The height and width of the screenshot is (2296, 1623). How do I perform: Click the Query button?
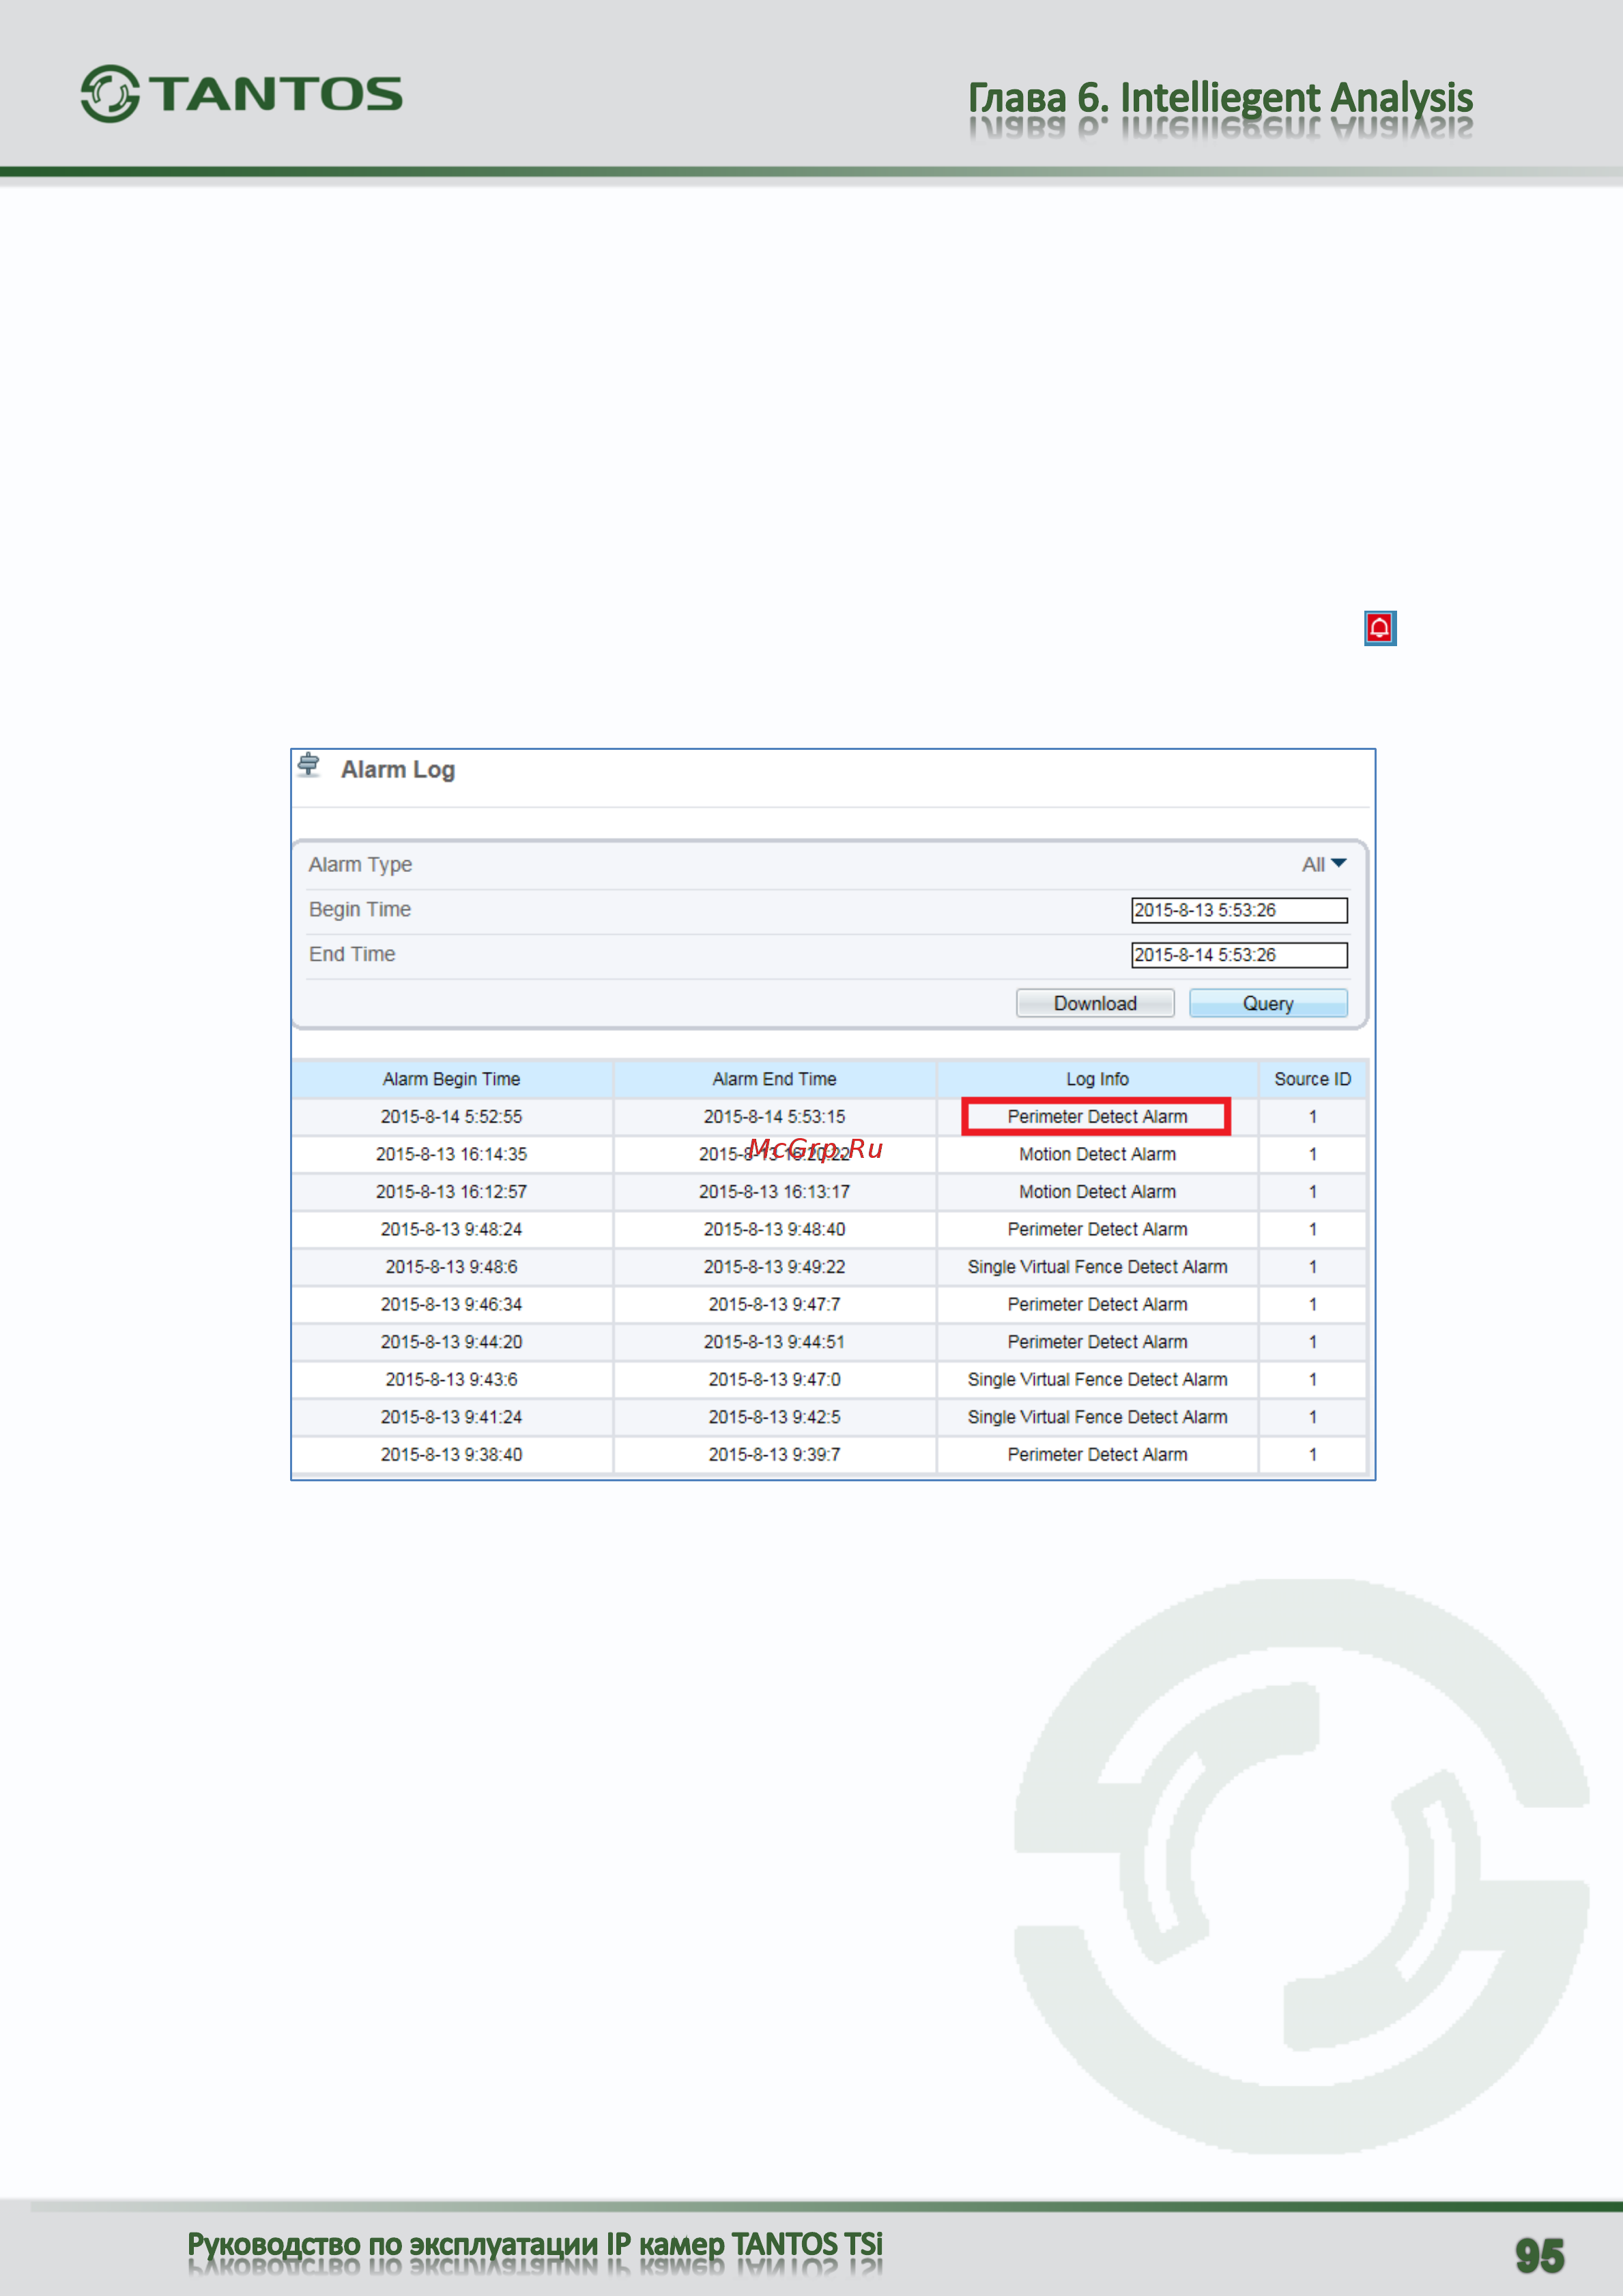(1268, 1003)
